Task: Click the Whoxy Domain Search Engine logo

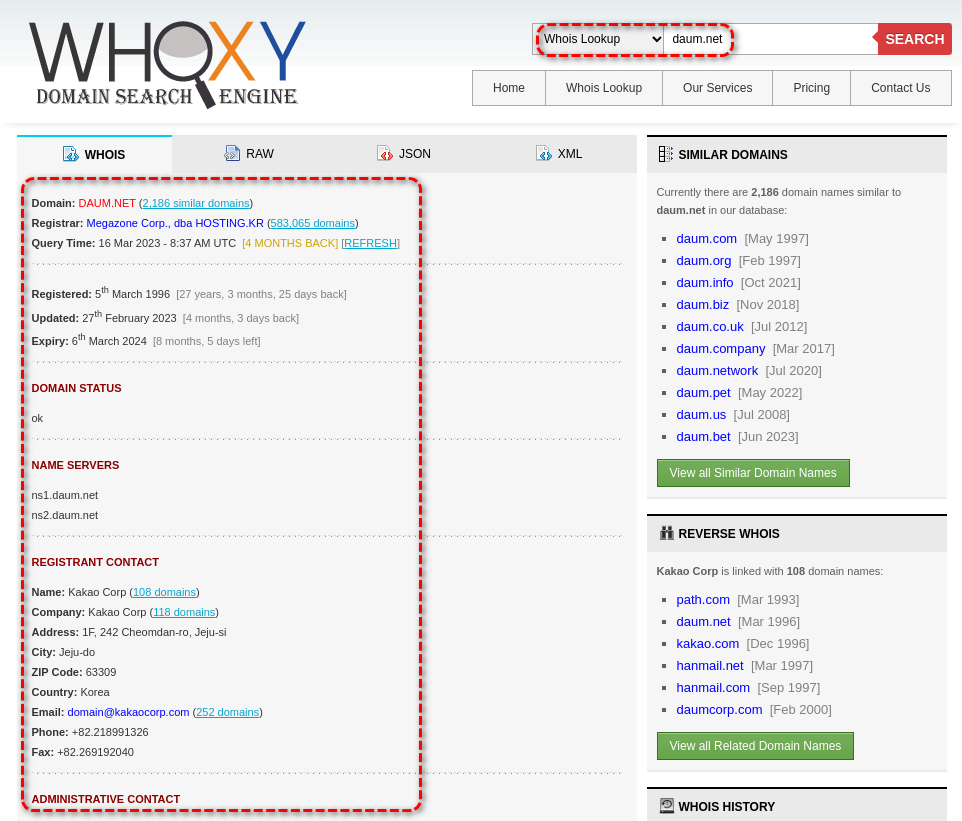Action: click(167, 64)
